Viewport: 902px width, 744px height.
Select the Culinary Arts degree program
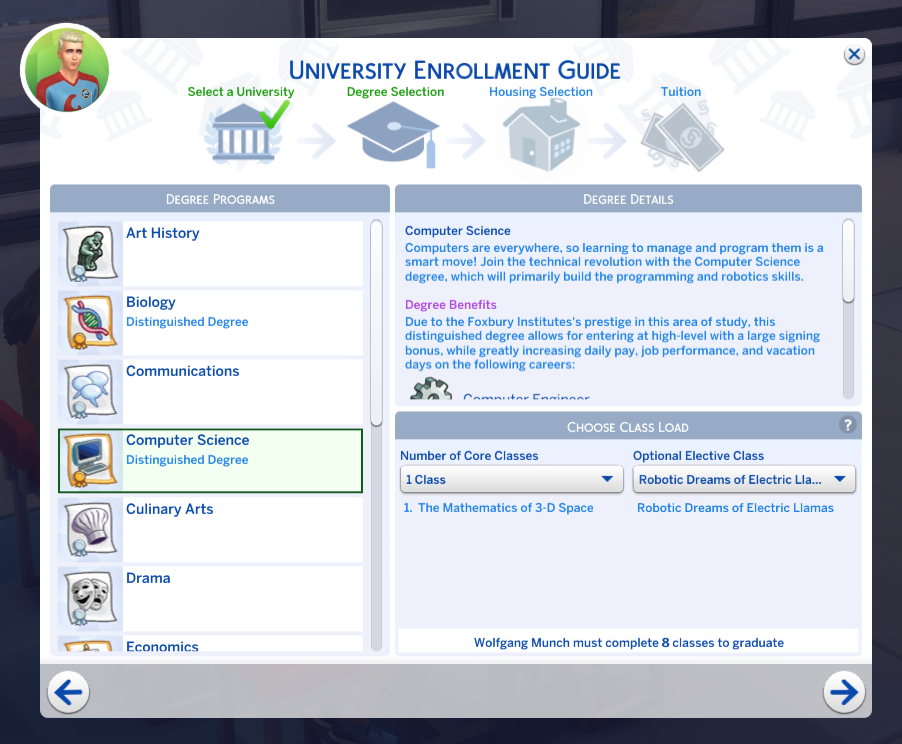tap(211, 530)
